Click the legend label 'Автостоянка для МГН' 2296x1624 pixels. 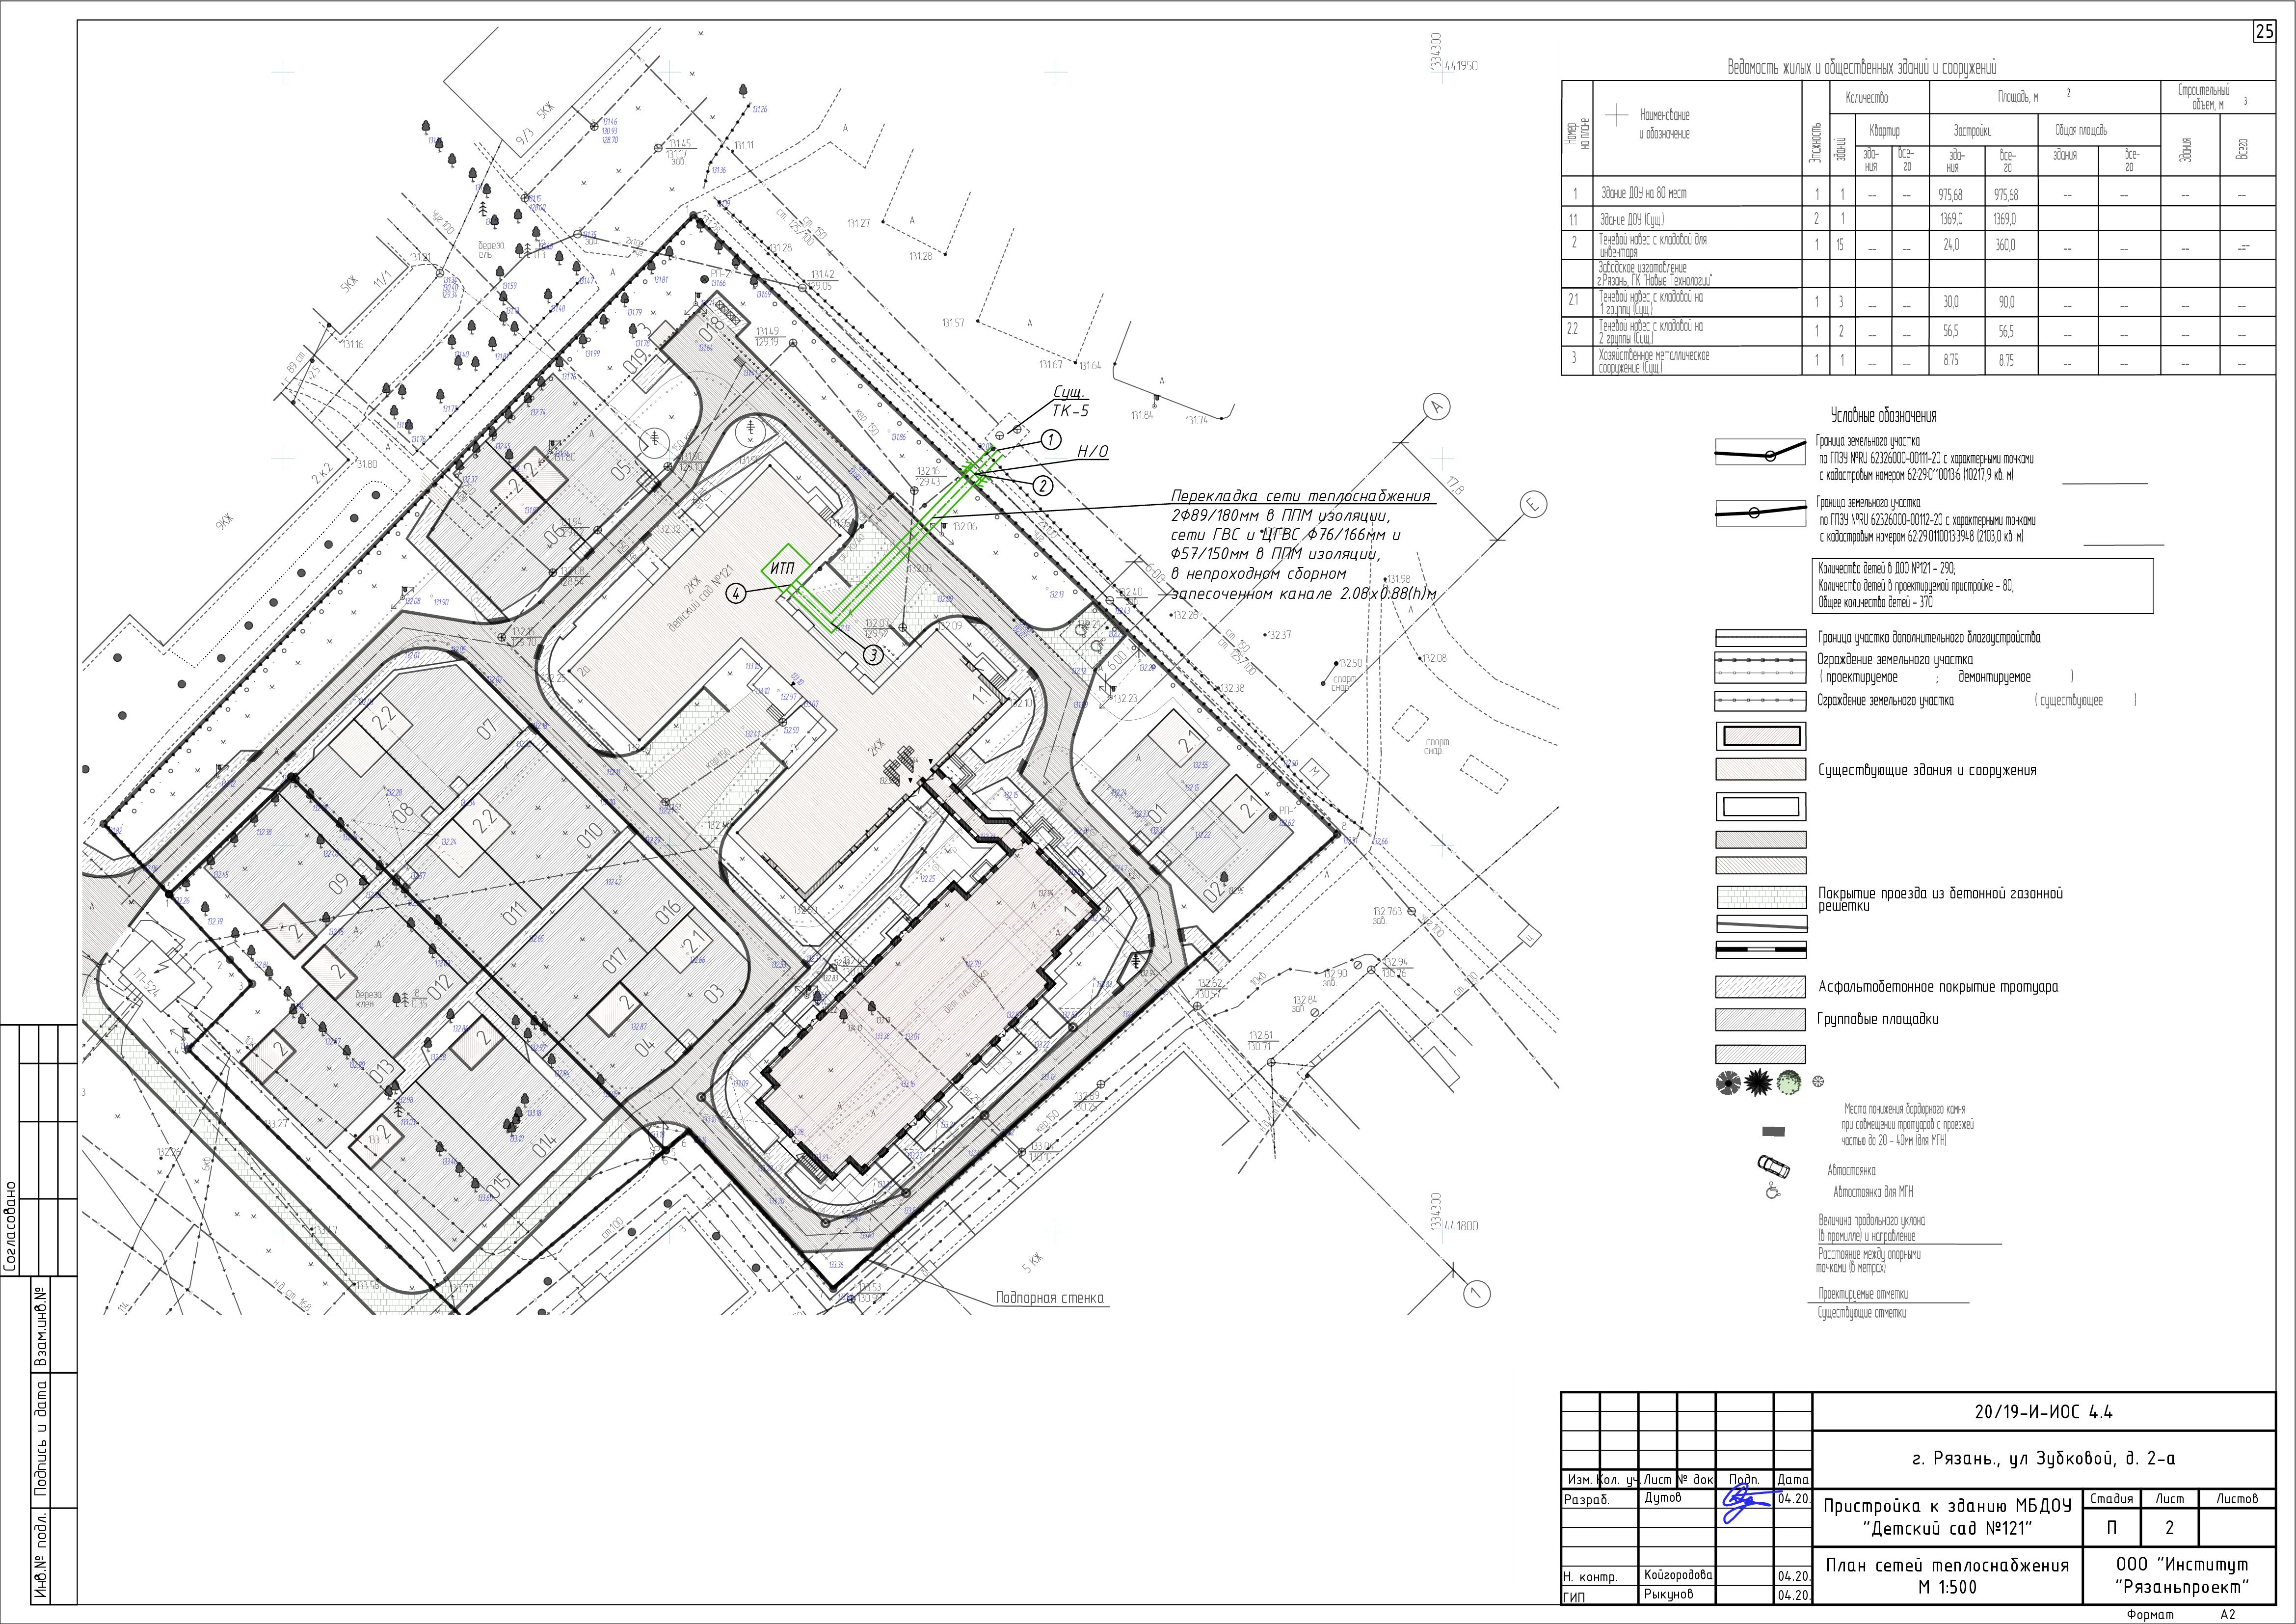1873,1192
